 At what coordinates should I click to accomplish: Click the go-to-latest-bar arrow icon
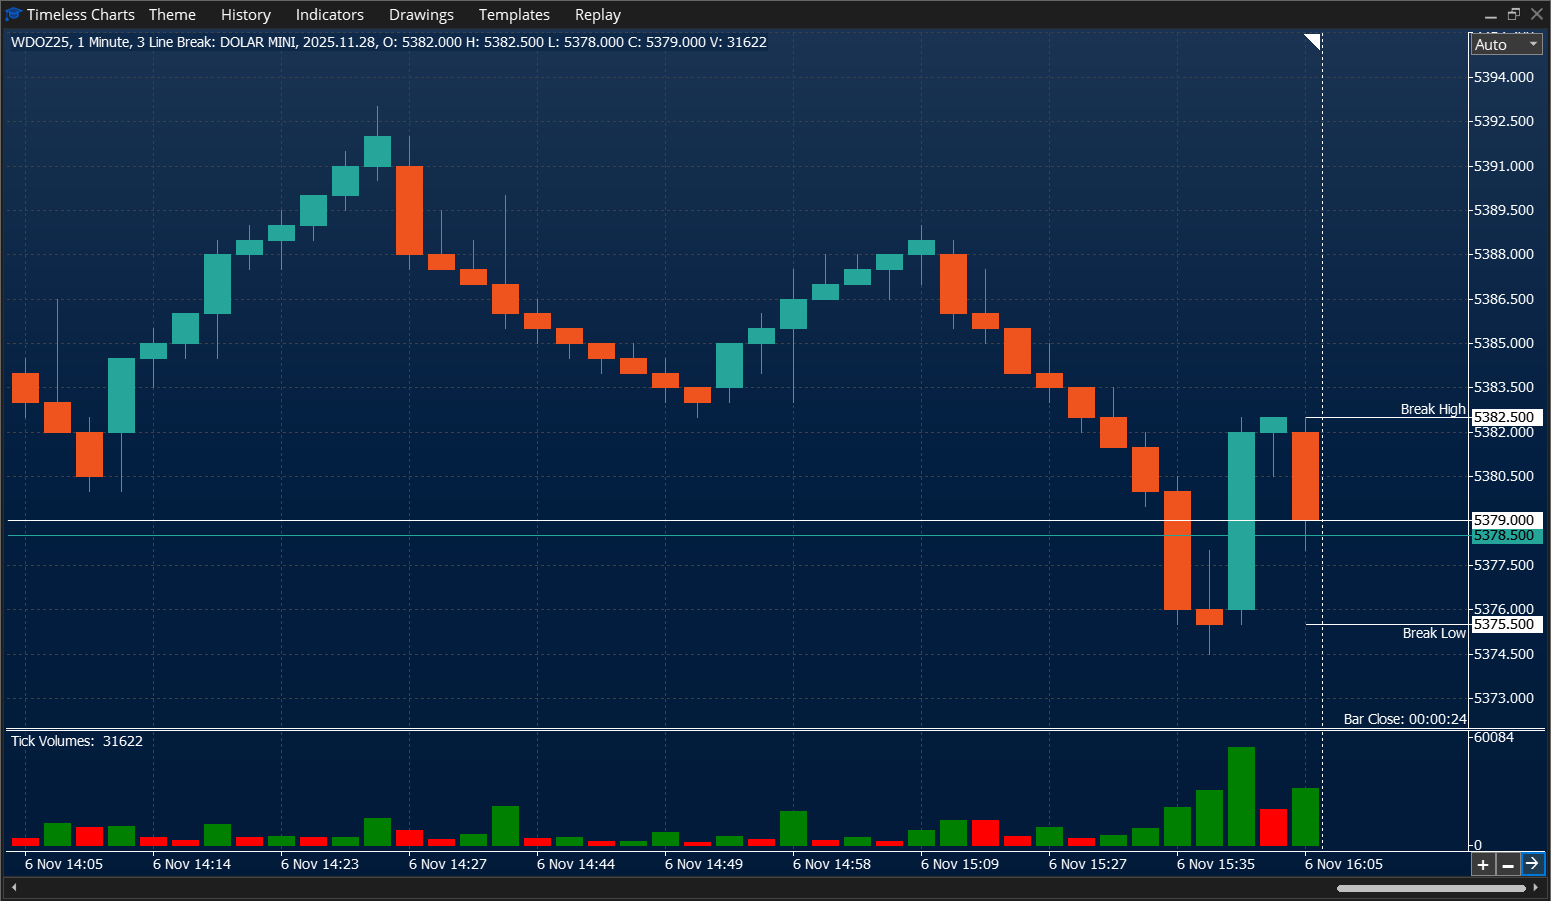tap(1533, 863)
